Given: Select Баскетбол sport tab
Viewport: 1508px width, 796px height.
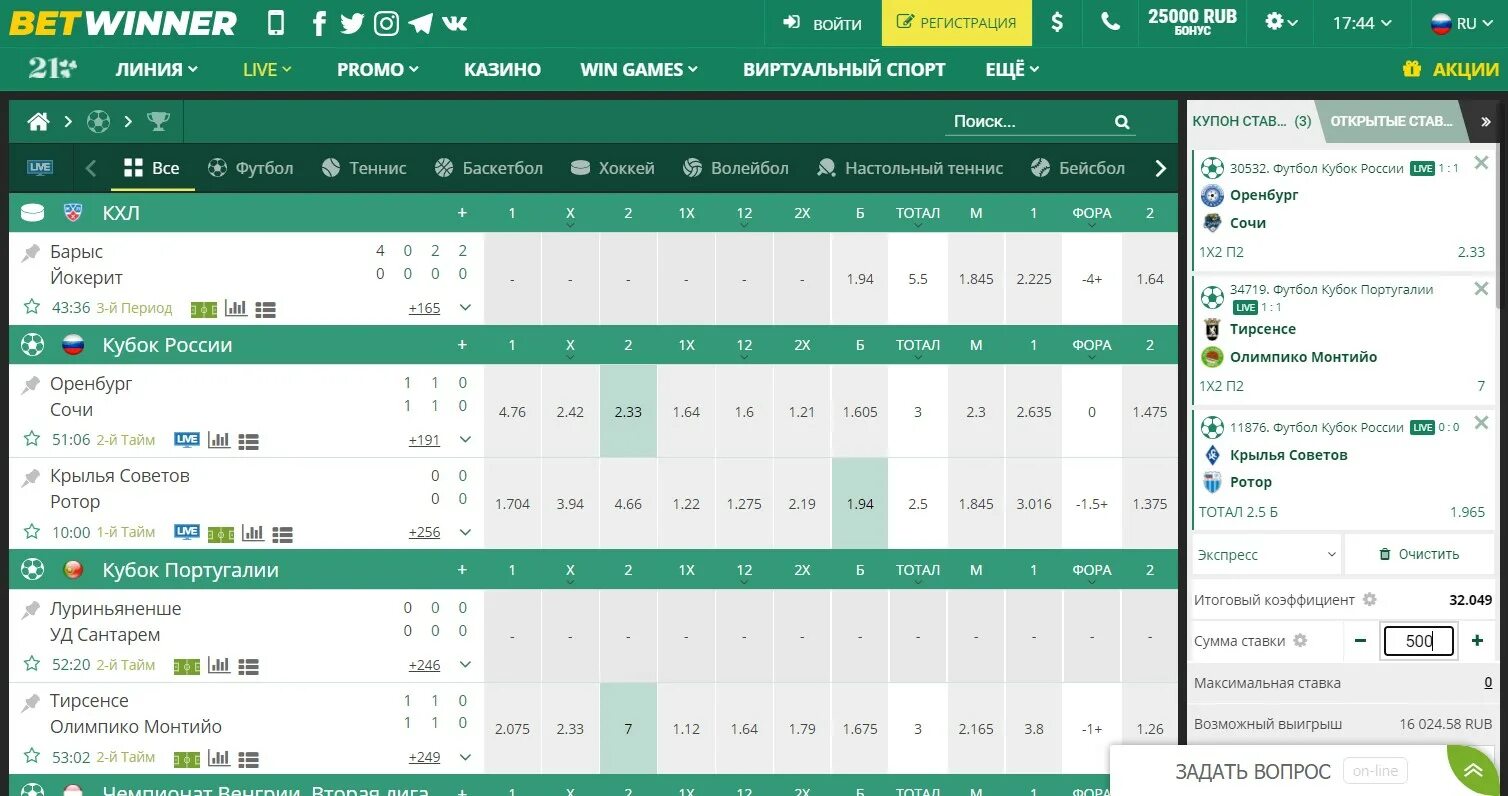Looking at the screenshot, I should (x=489, y=168).
